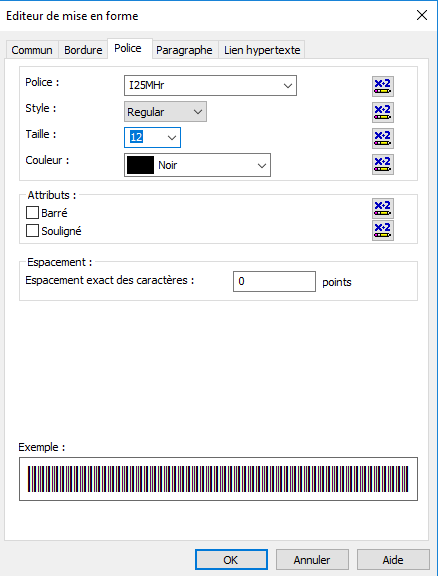Open the Lien hypertexte tab

click(262, 50)
